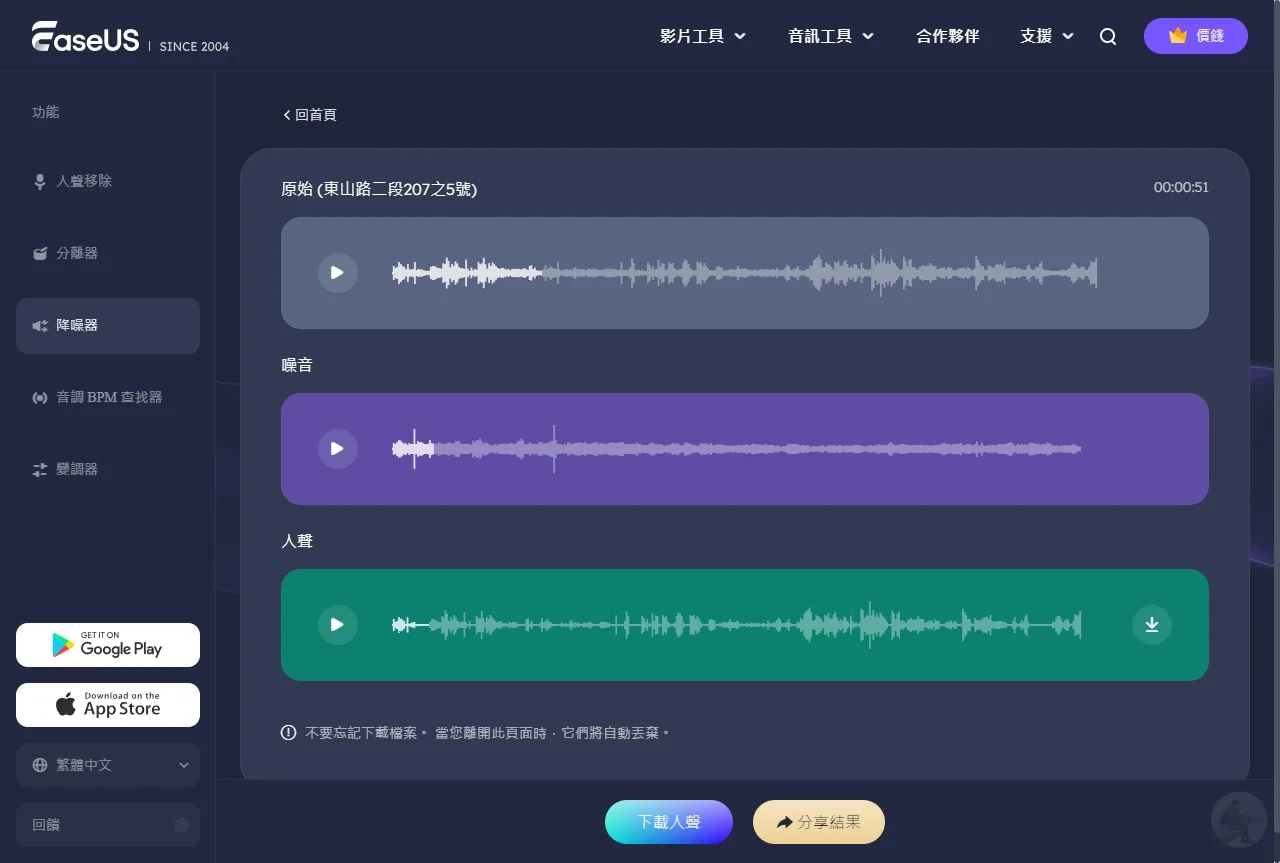Seek within the 人聲 waveform
The width and height of the screenshot is (1280, 863).
tap(737, 625)
